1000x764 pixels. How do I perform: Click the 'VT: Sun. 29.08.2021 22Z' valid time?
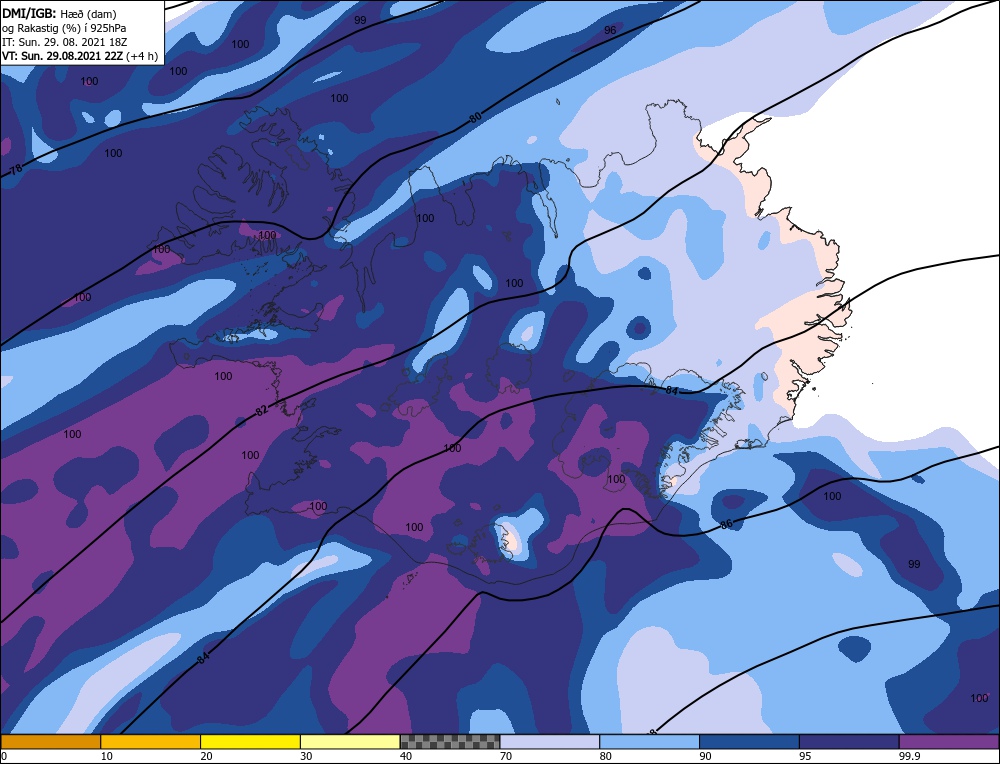coord(62,56)
